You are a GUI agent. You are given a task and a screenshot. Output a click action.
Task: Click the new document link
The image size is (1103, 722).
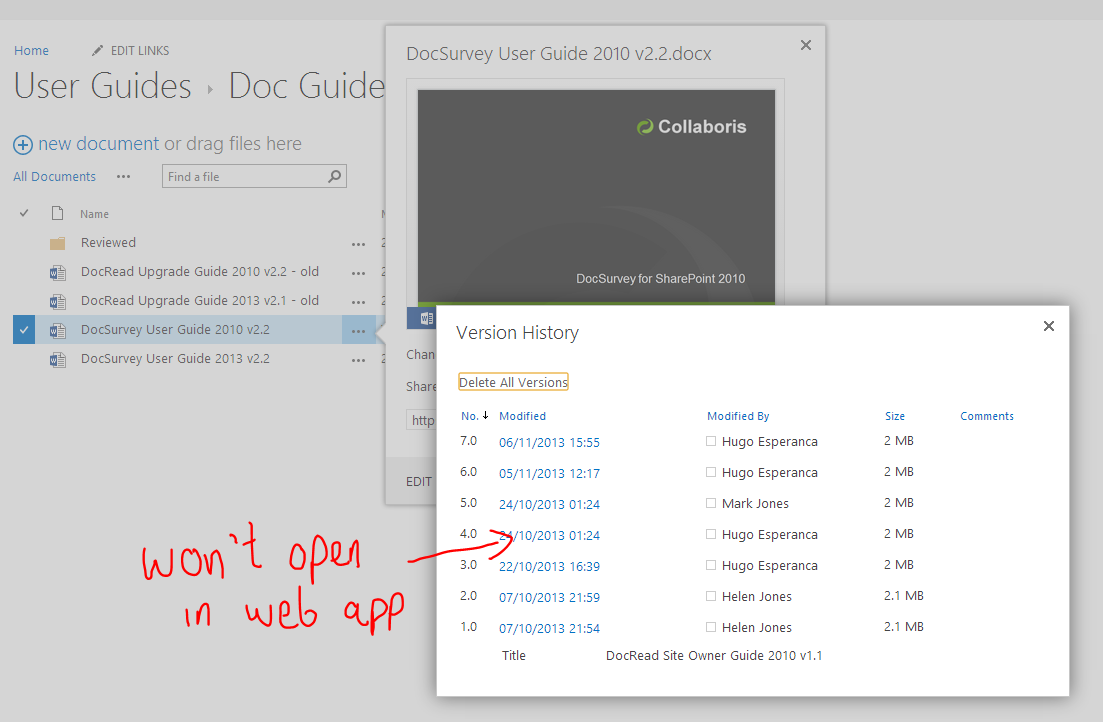pos(98,144)
